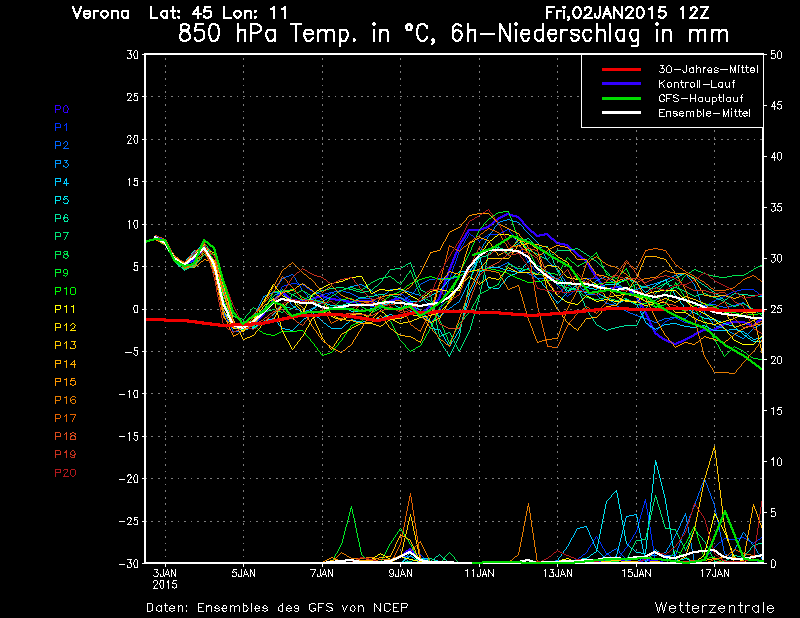Screen dimensions: 800x618
Task: Click the P18 ensemble member label
Action: point(65,436)
